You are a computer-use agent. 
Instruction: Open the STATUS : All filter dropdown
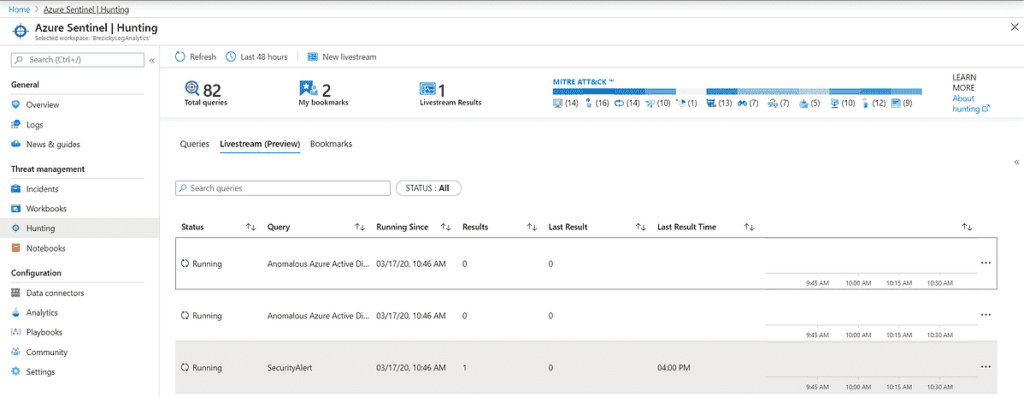coord(428,188)
